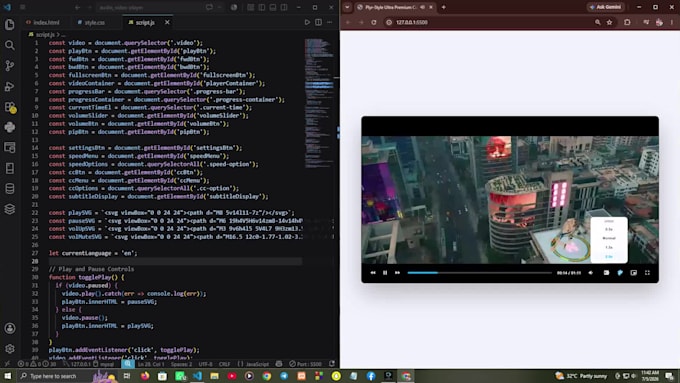Open the Windows Start menu
This screenshot has width=680, height=383.
(7, 376)
